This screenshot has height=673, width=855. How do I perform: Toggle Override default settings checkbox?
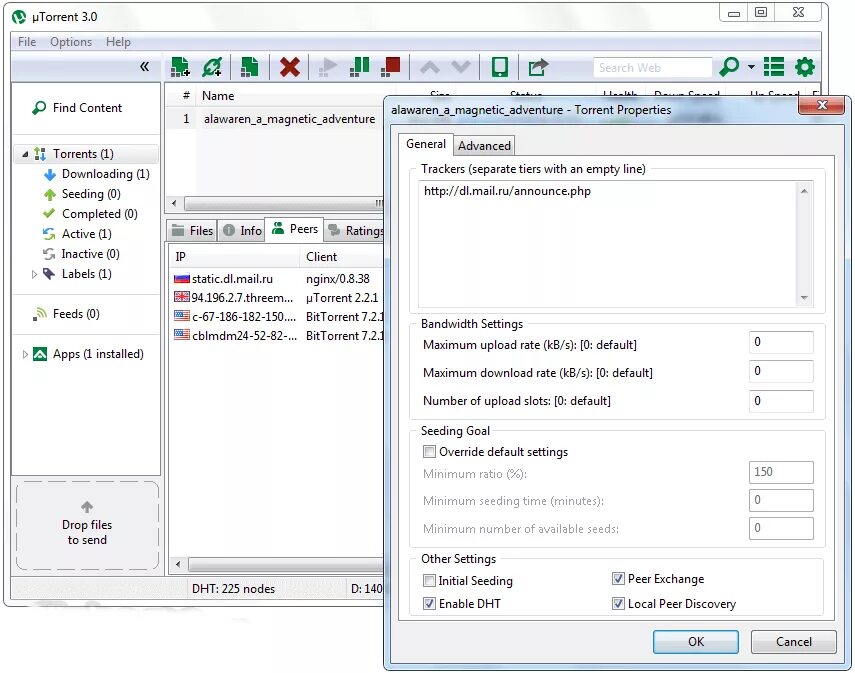click(430, 452)
